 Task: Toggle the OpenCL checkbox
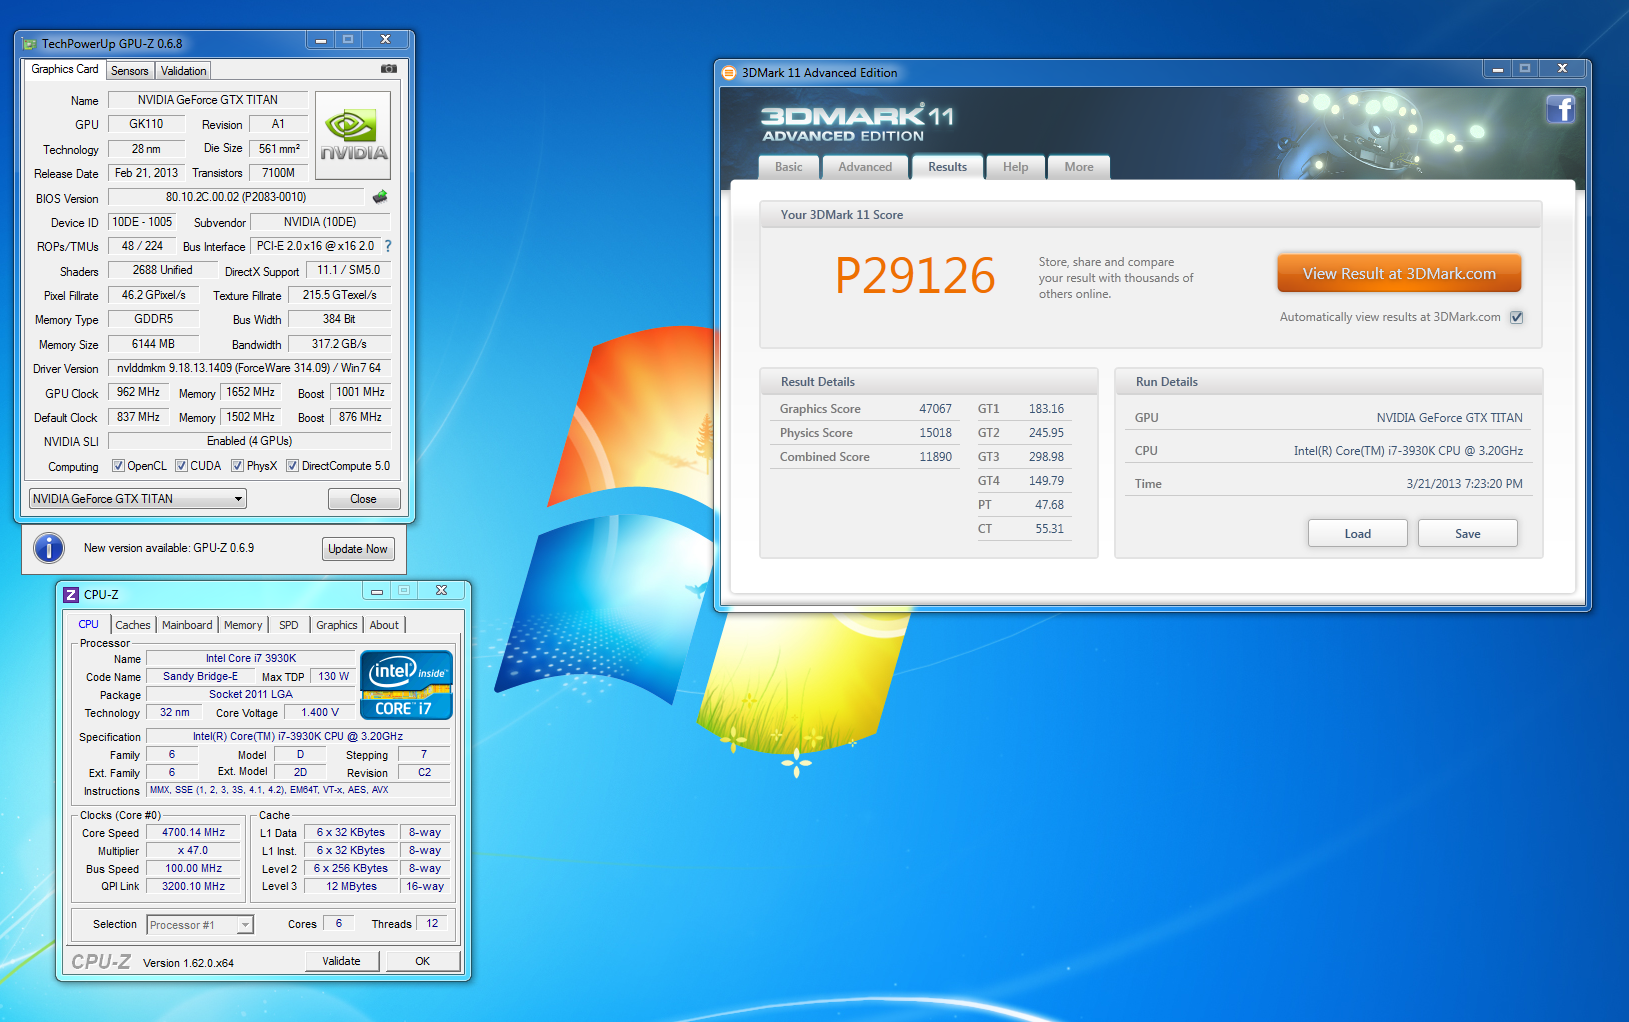[x=118, y=466]
